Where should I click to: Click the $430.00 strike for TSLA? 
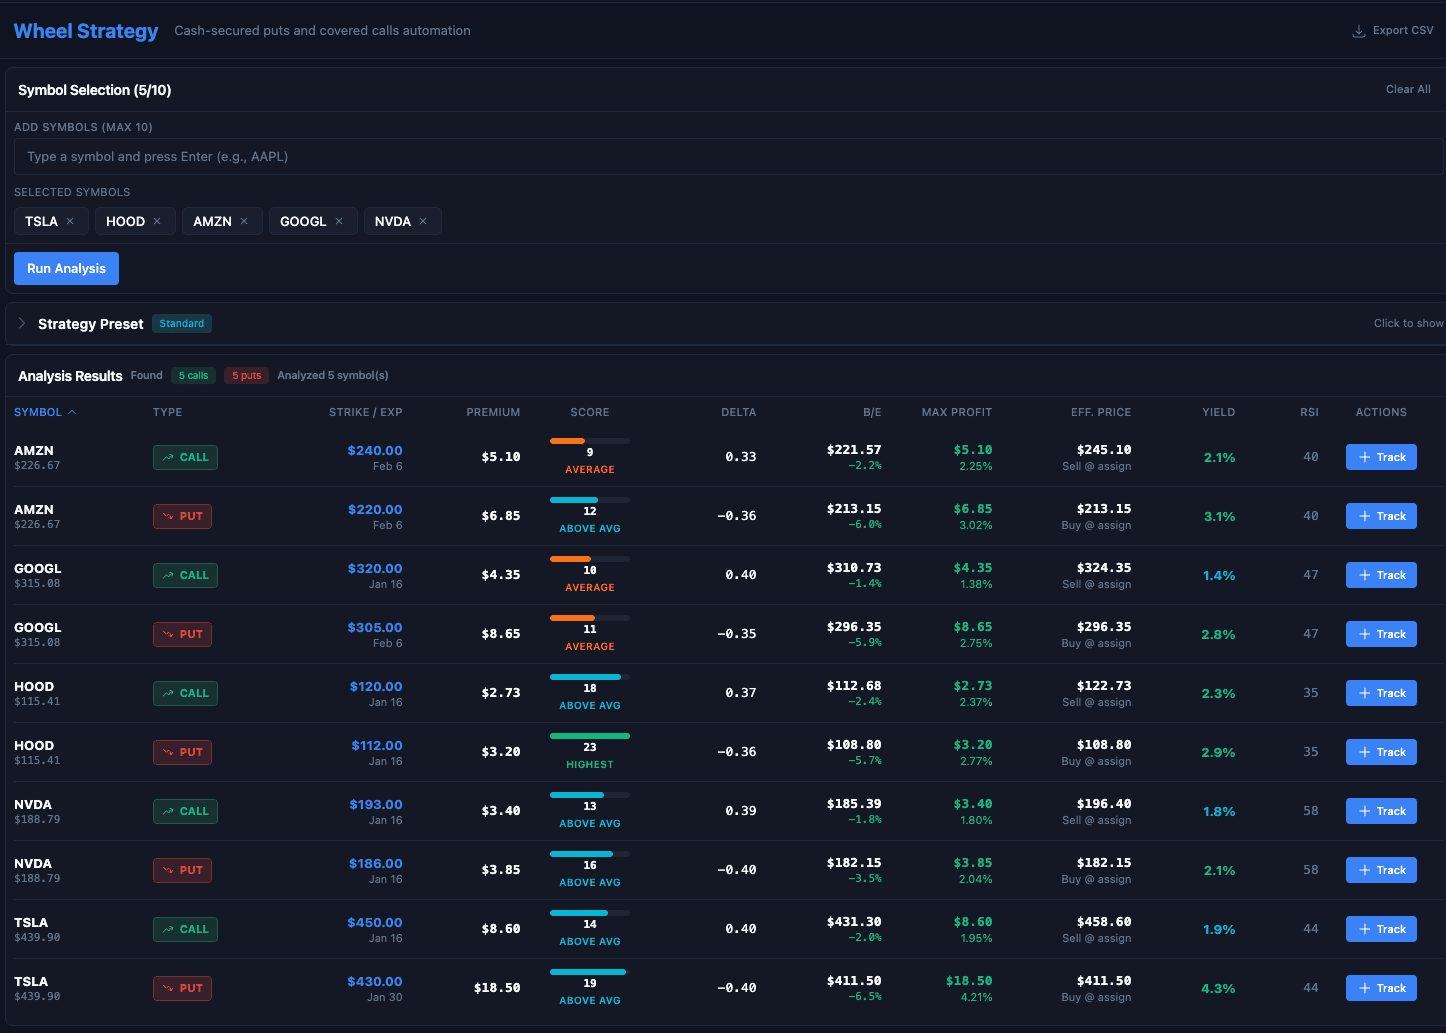point(375,981)
